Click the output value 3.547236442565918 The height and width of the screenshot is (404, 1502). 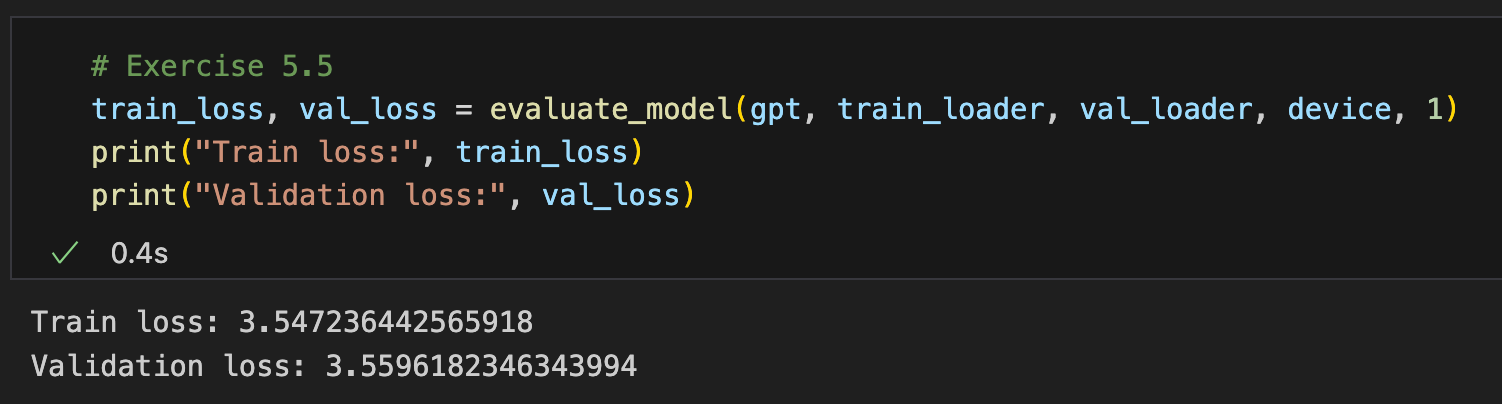[385, 322]
